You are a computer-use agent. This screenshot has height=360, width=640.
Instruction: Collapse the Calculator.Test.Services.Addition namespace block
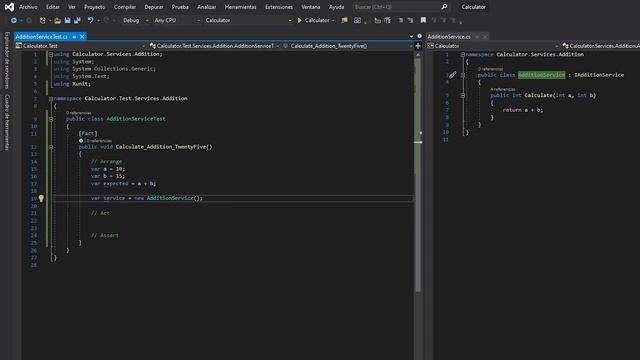[x=51, y=99]
